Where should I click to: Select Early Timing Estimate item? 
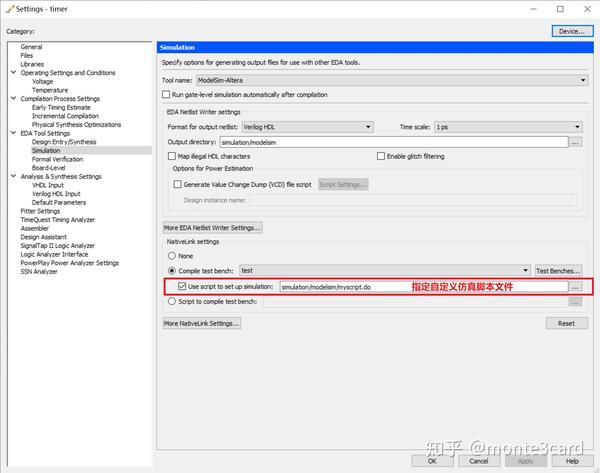61,108
